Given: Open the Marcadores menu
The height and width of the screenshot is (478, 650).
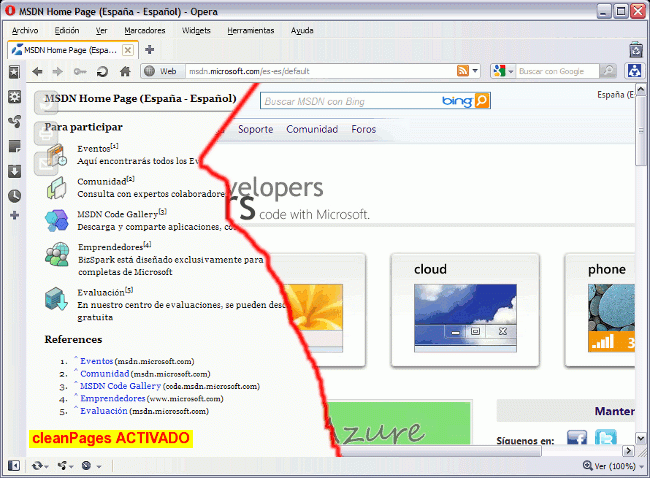Looking at the screenshot, I should (145, 30).
